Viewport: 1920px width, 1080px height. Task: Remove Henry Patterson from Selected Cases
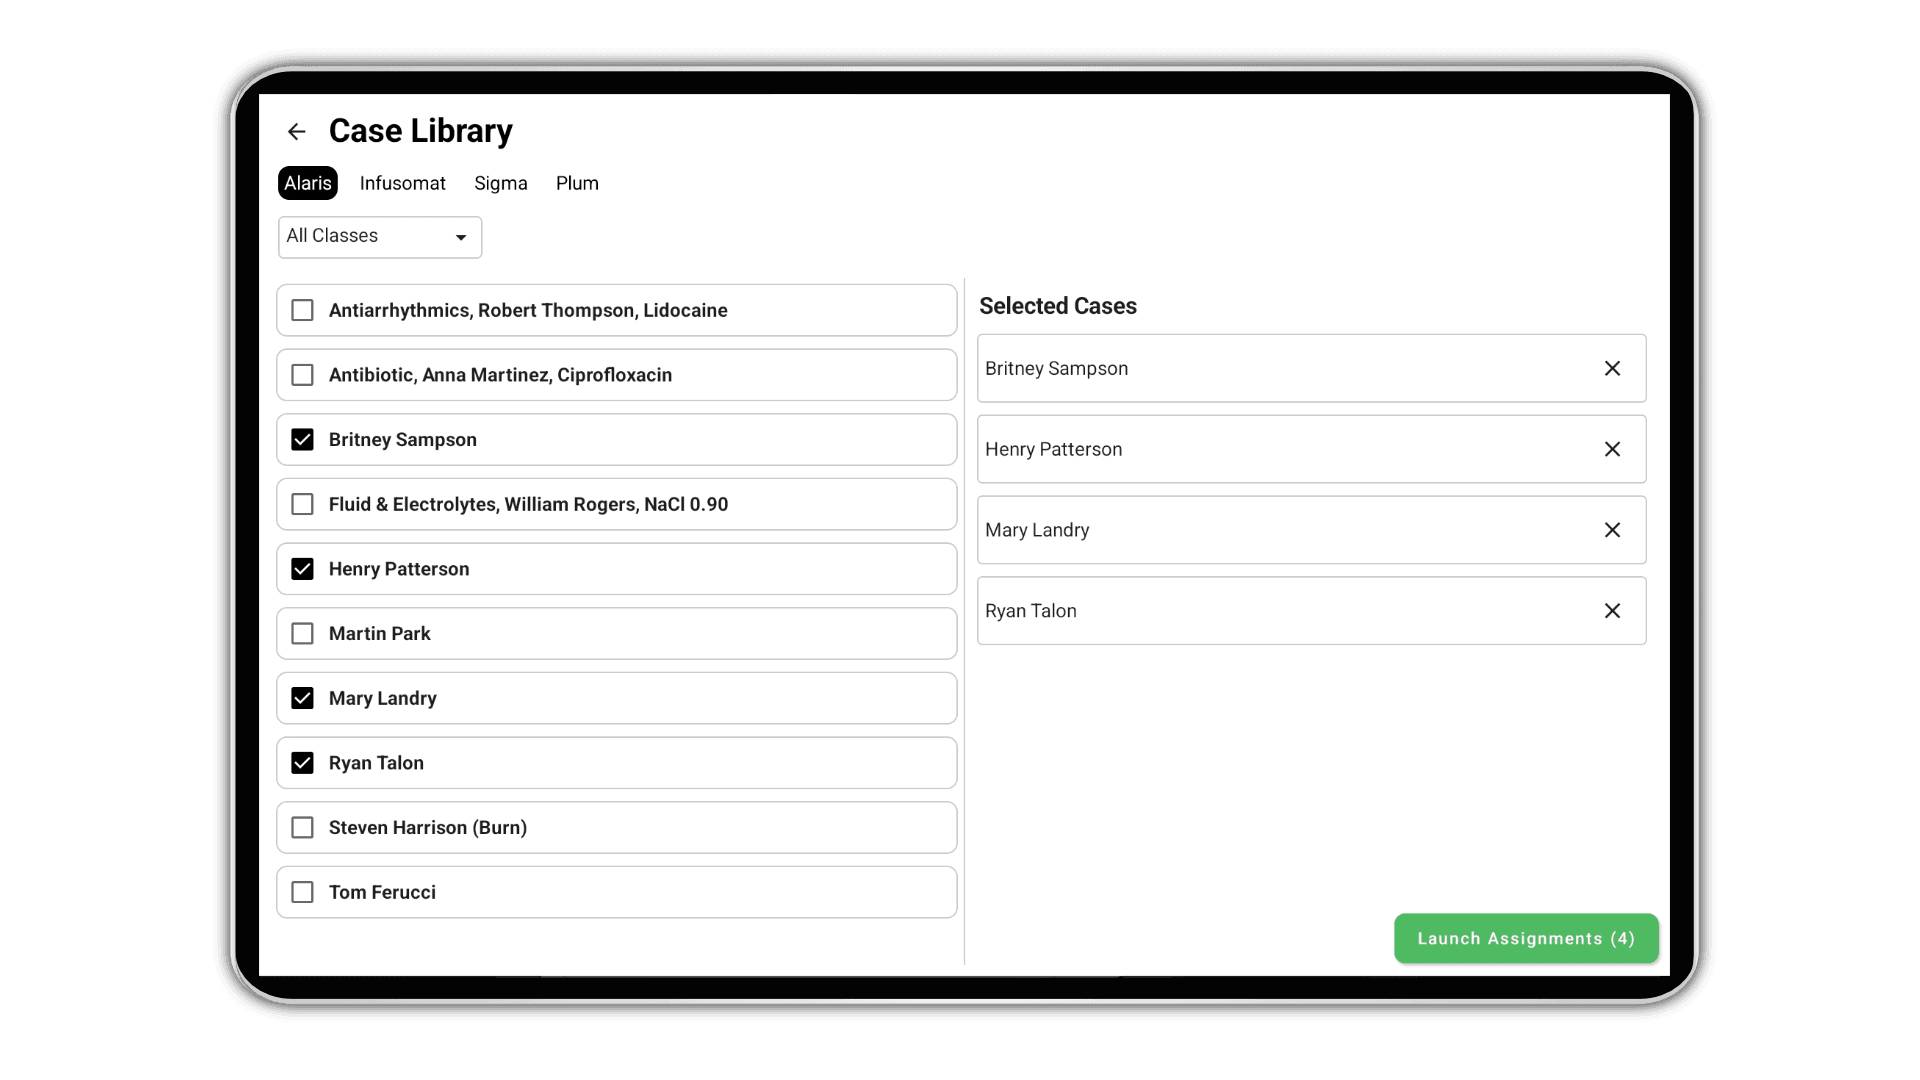click(1612, 449)
